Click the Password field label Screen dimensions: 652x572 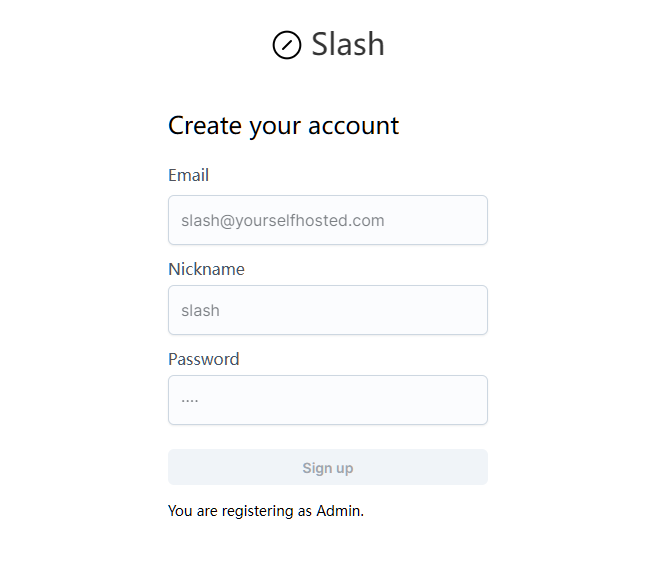click(x=204, y=359)
